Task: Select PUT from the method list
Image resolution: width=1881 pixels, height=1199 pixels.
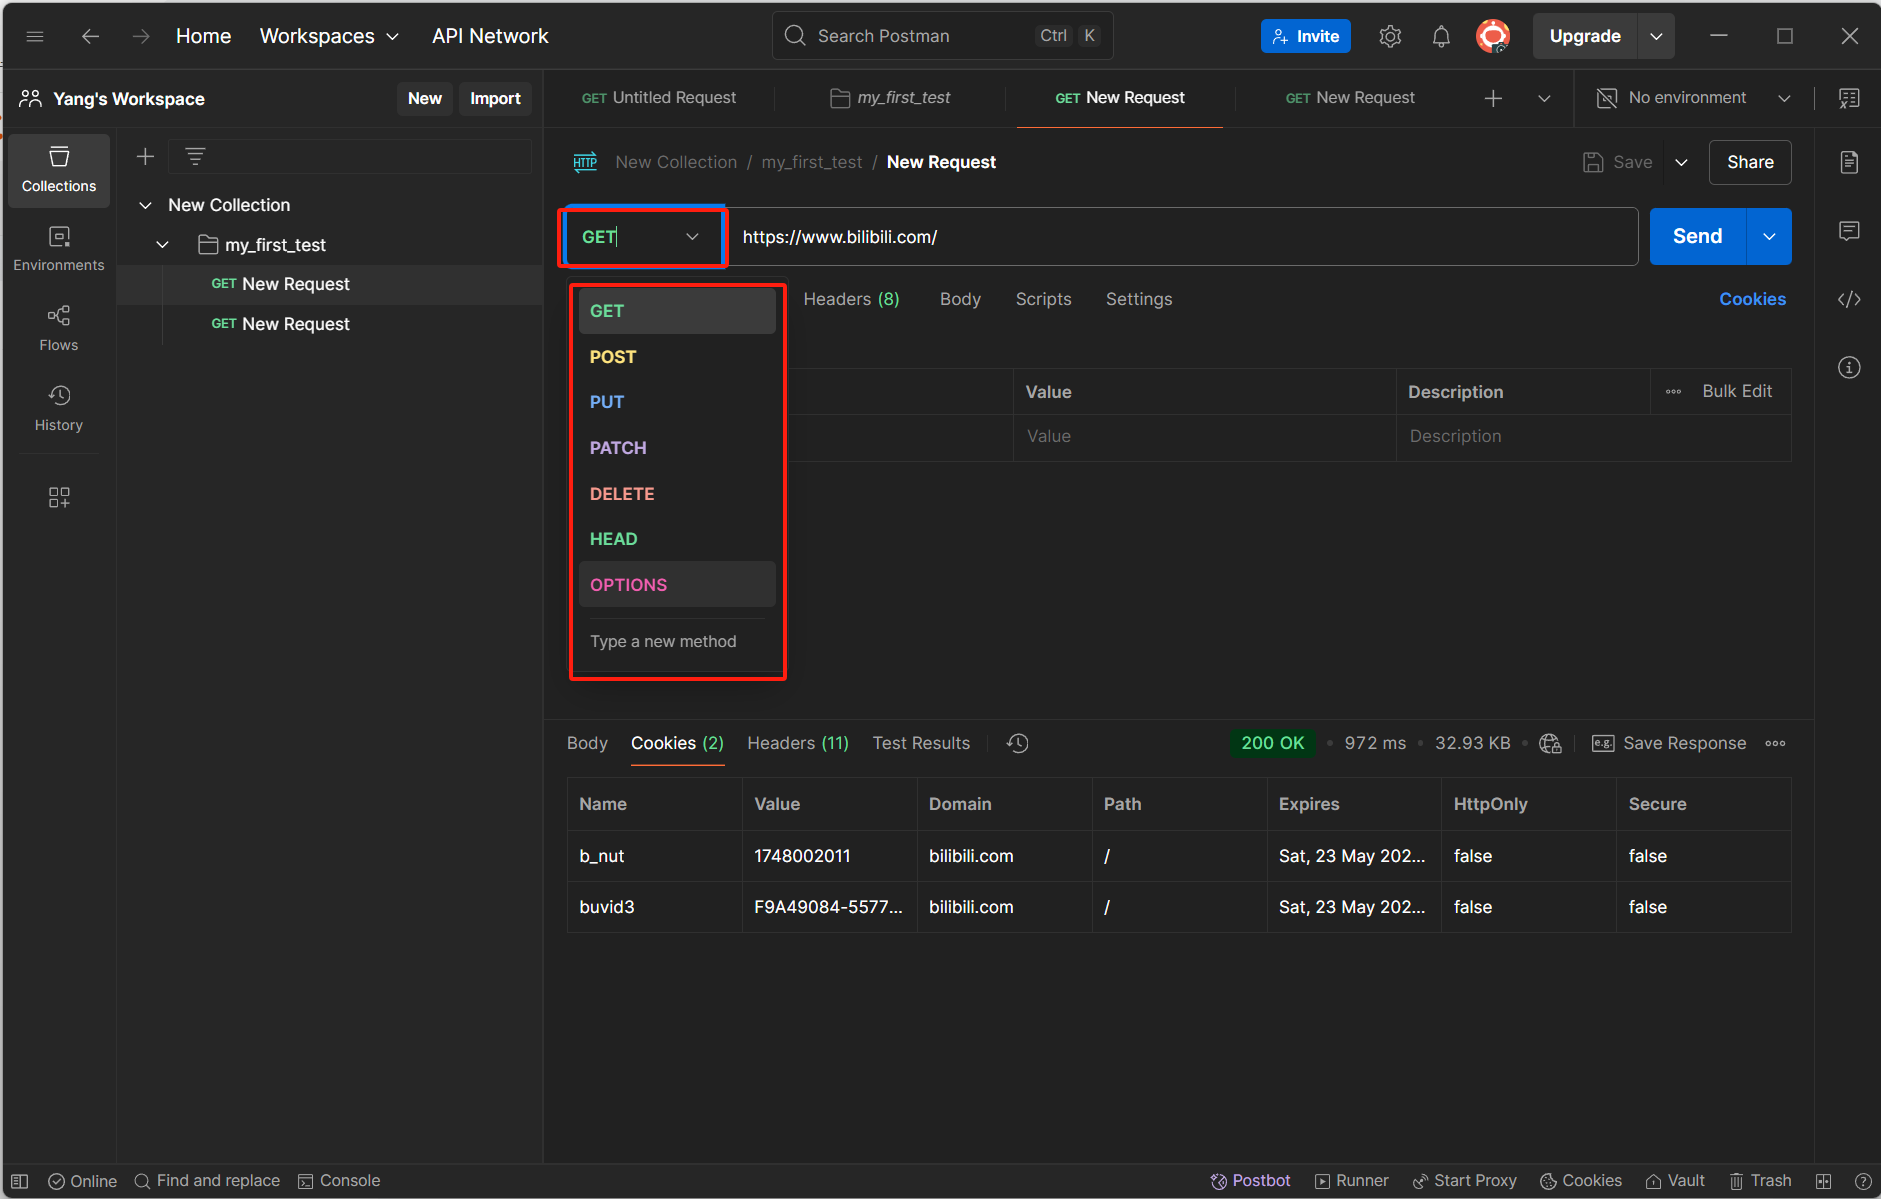Action: (x=677, y=402)
